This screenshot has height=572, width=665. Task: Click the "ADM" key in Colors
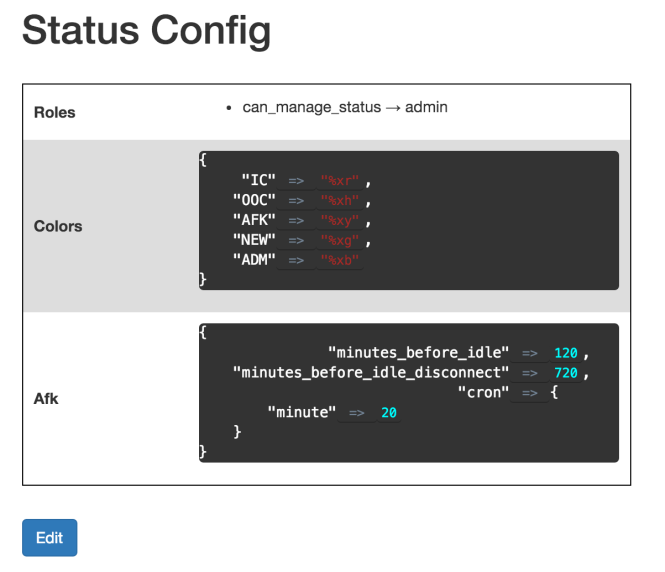pyautogui.click(x=254, y=260)
